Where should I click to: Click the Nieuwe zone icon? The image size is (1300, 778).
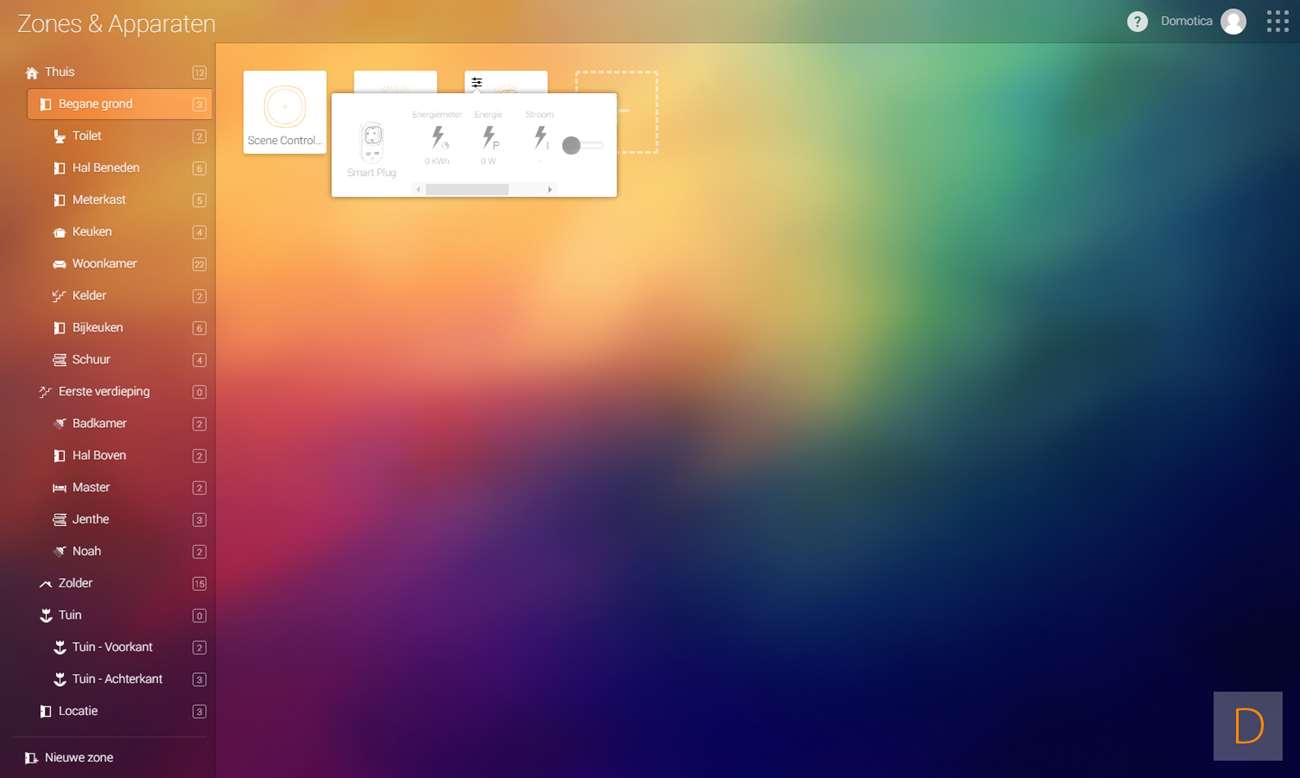(x=32, y=758)
